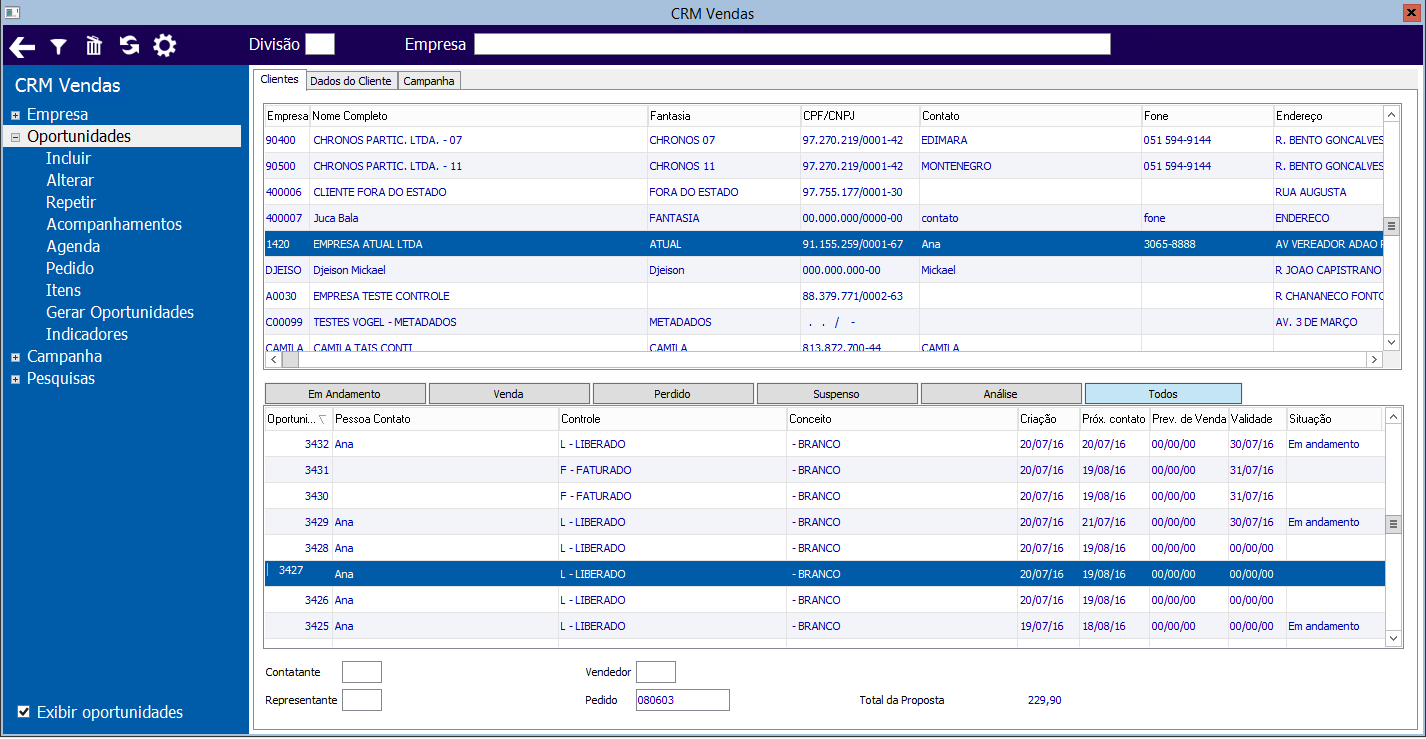Open the Campanha tab
Screen dimensions: 1426x739
pyautogui.click(x=429, y=81)
